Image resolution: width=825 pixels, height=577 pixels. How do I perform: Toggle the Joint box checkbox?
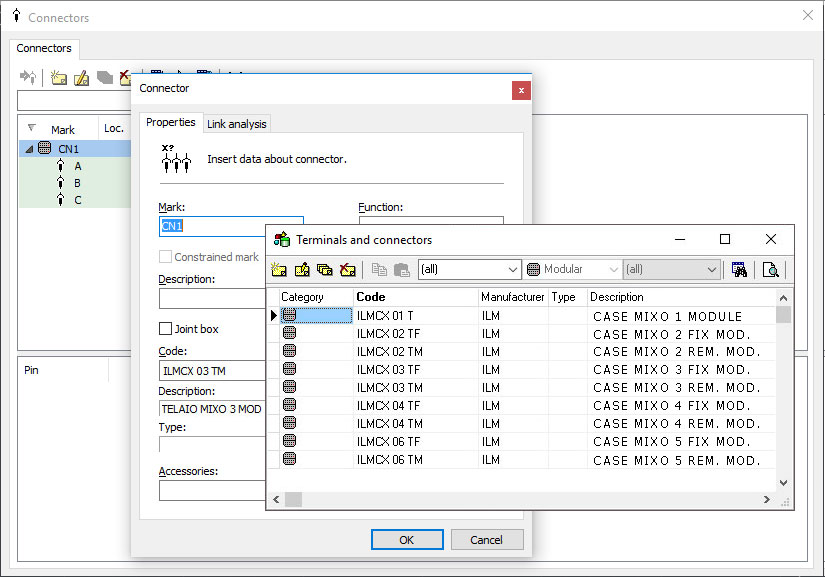[x=165, y=329]
